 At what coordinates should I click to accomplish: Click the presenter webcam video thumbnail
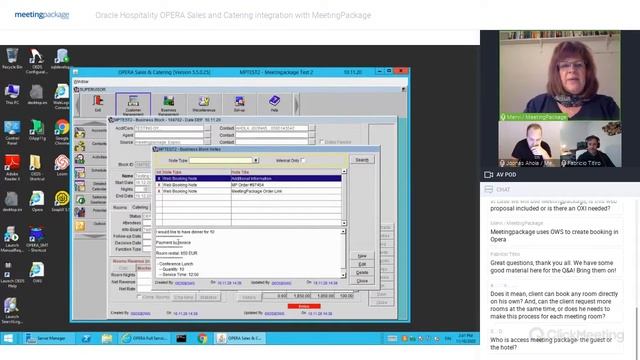click(560, 75)
